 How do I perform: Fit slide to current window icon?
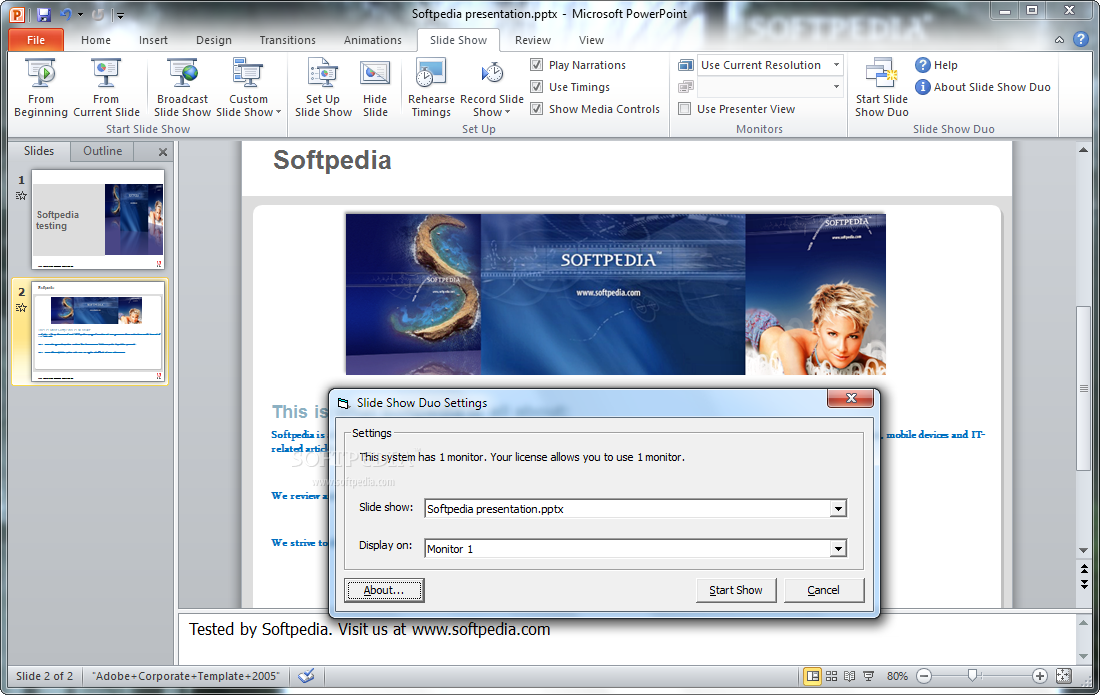tap(1064, 676)
